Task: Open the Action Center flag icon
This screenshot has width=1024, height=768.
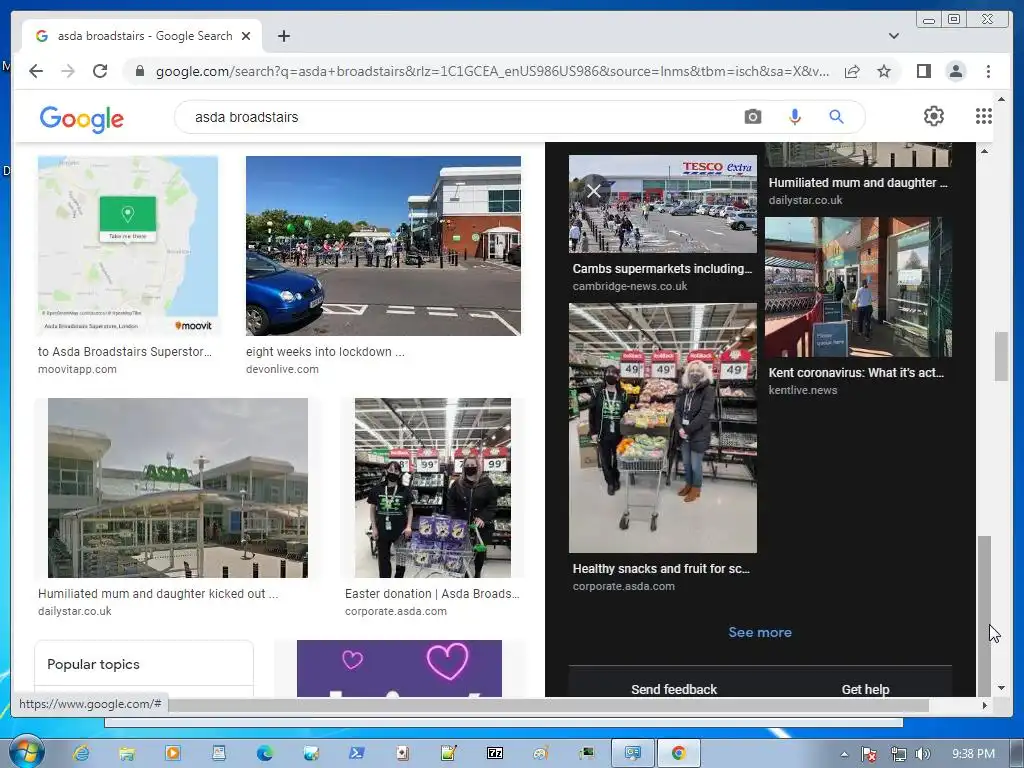Action: (869, 754)
